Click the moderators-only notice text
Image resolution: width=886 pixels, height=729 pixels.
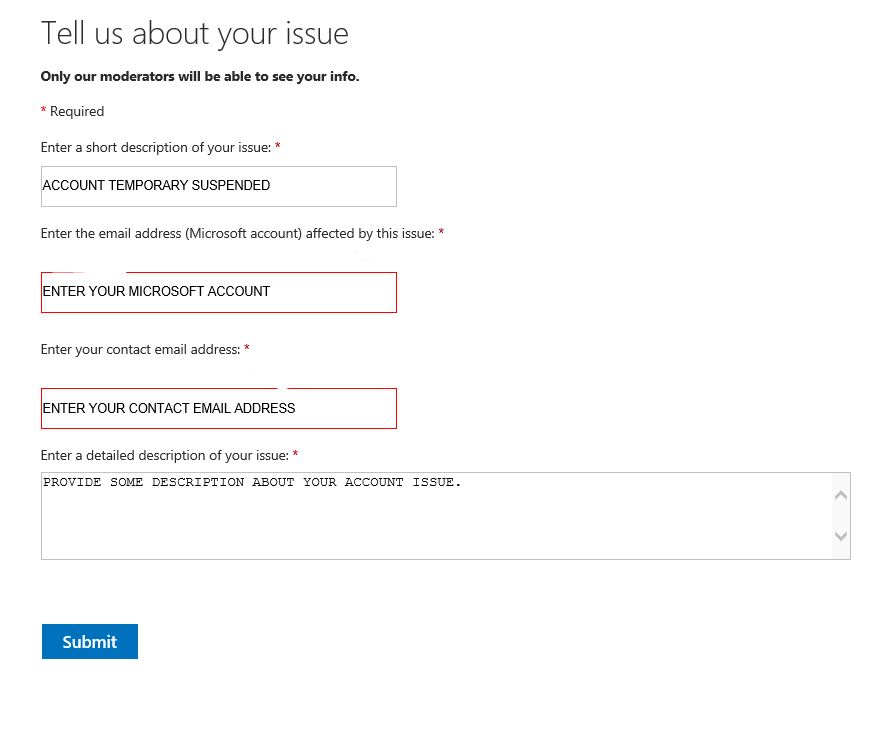(x=199, y=76)
